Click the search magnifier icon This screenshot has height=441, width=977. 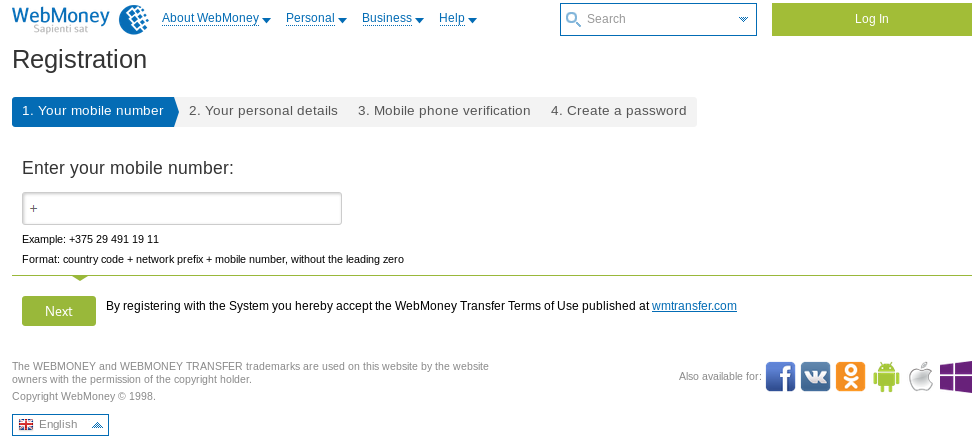click(x=573, y=19)
